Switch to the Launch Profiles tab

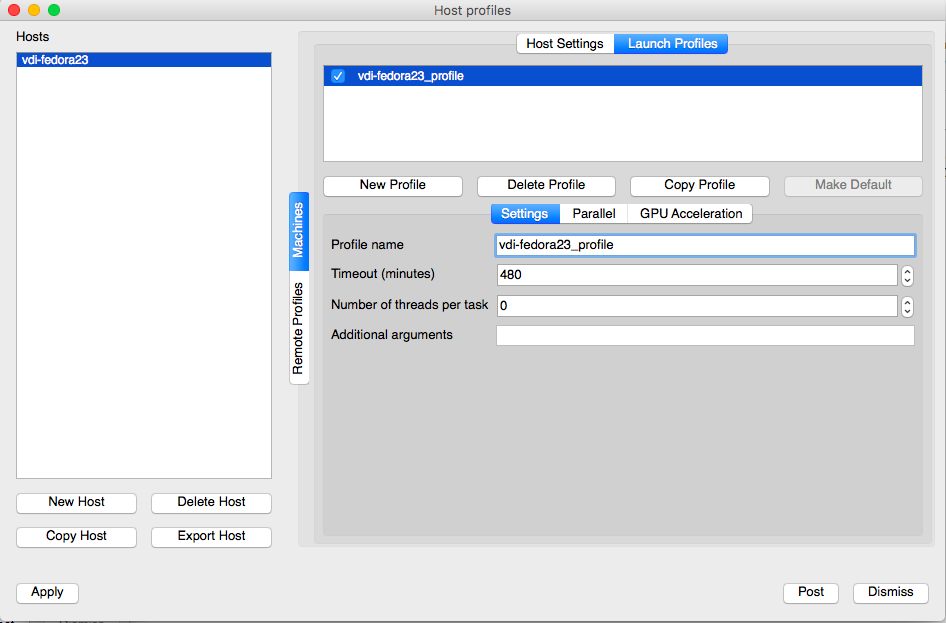coord(672,44)
